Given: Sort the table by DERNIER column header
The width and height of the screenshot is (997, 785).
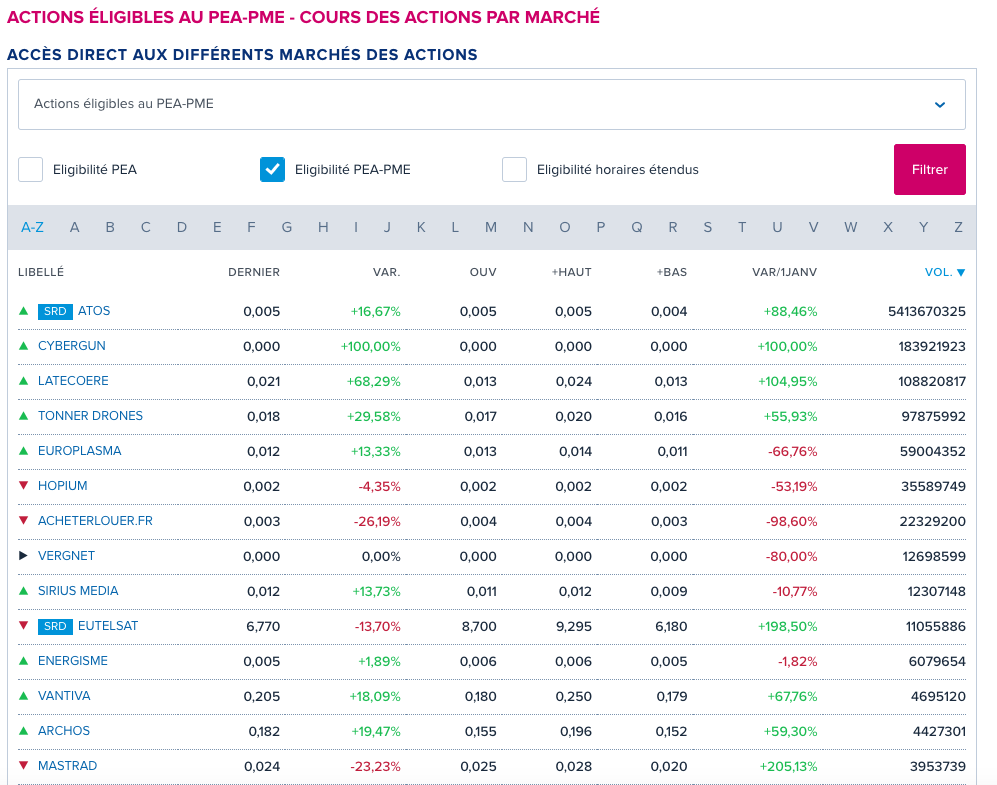Looking at the screenshot, I should point(254,272).
